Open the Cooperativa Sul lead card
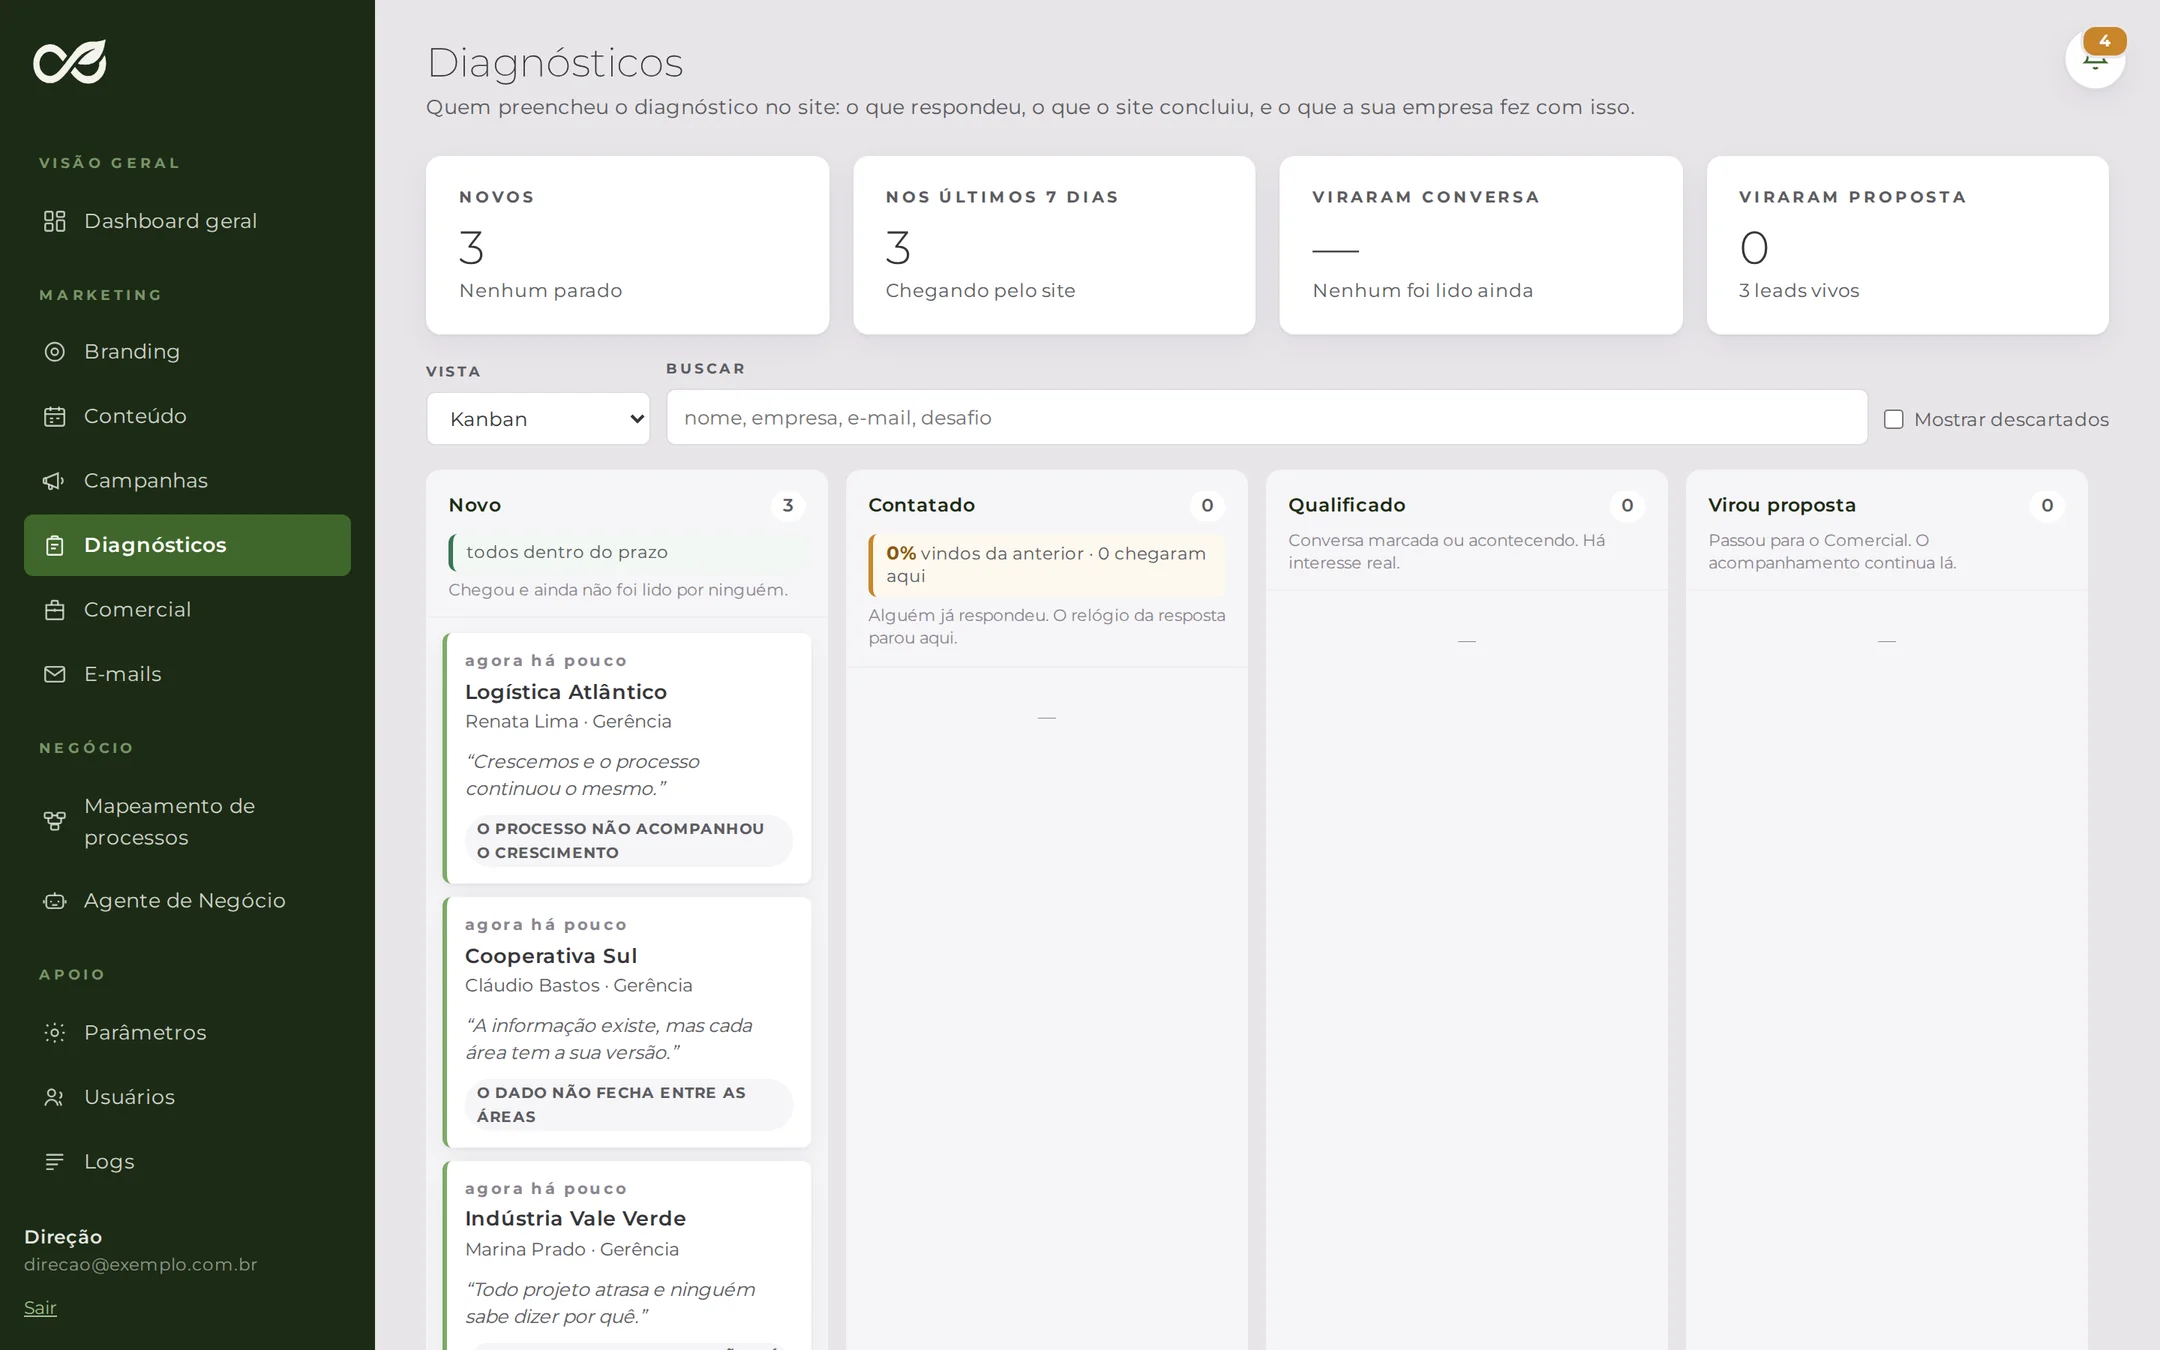Viewport: 2160px width, 1350px height. pyautogui.click(x=627, y=1022)
